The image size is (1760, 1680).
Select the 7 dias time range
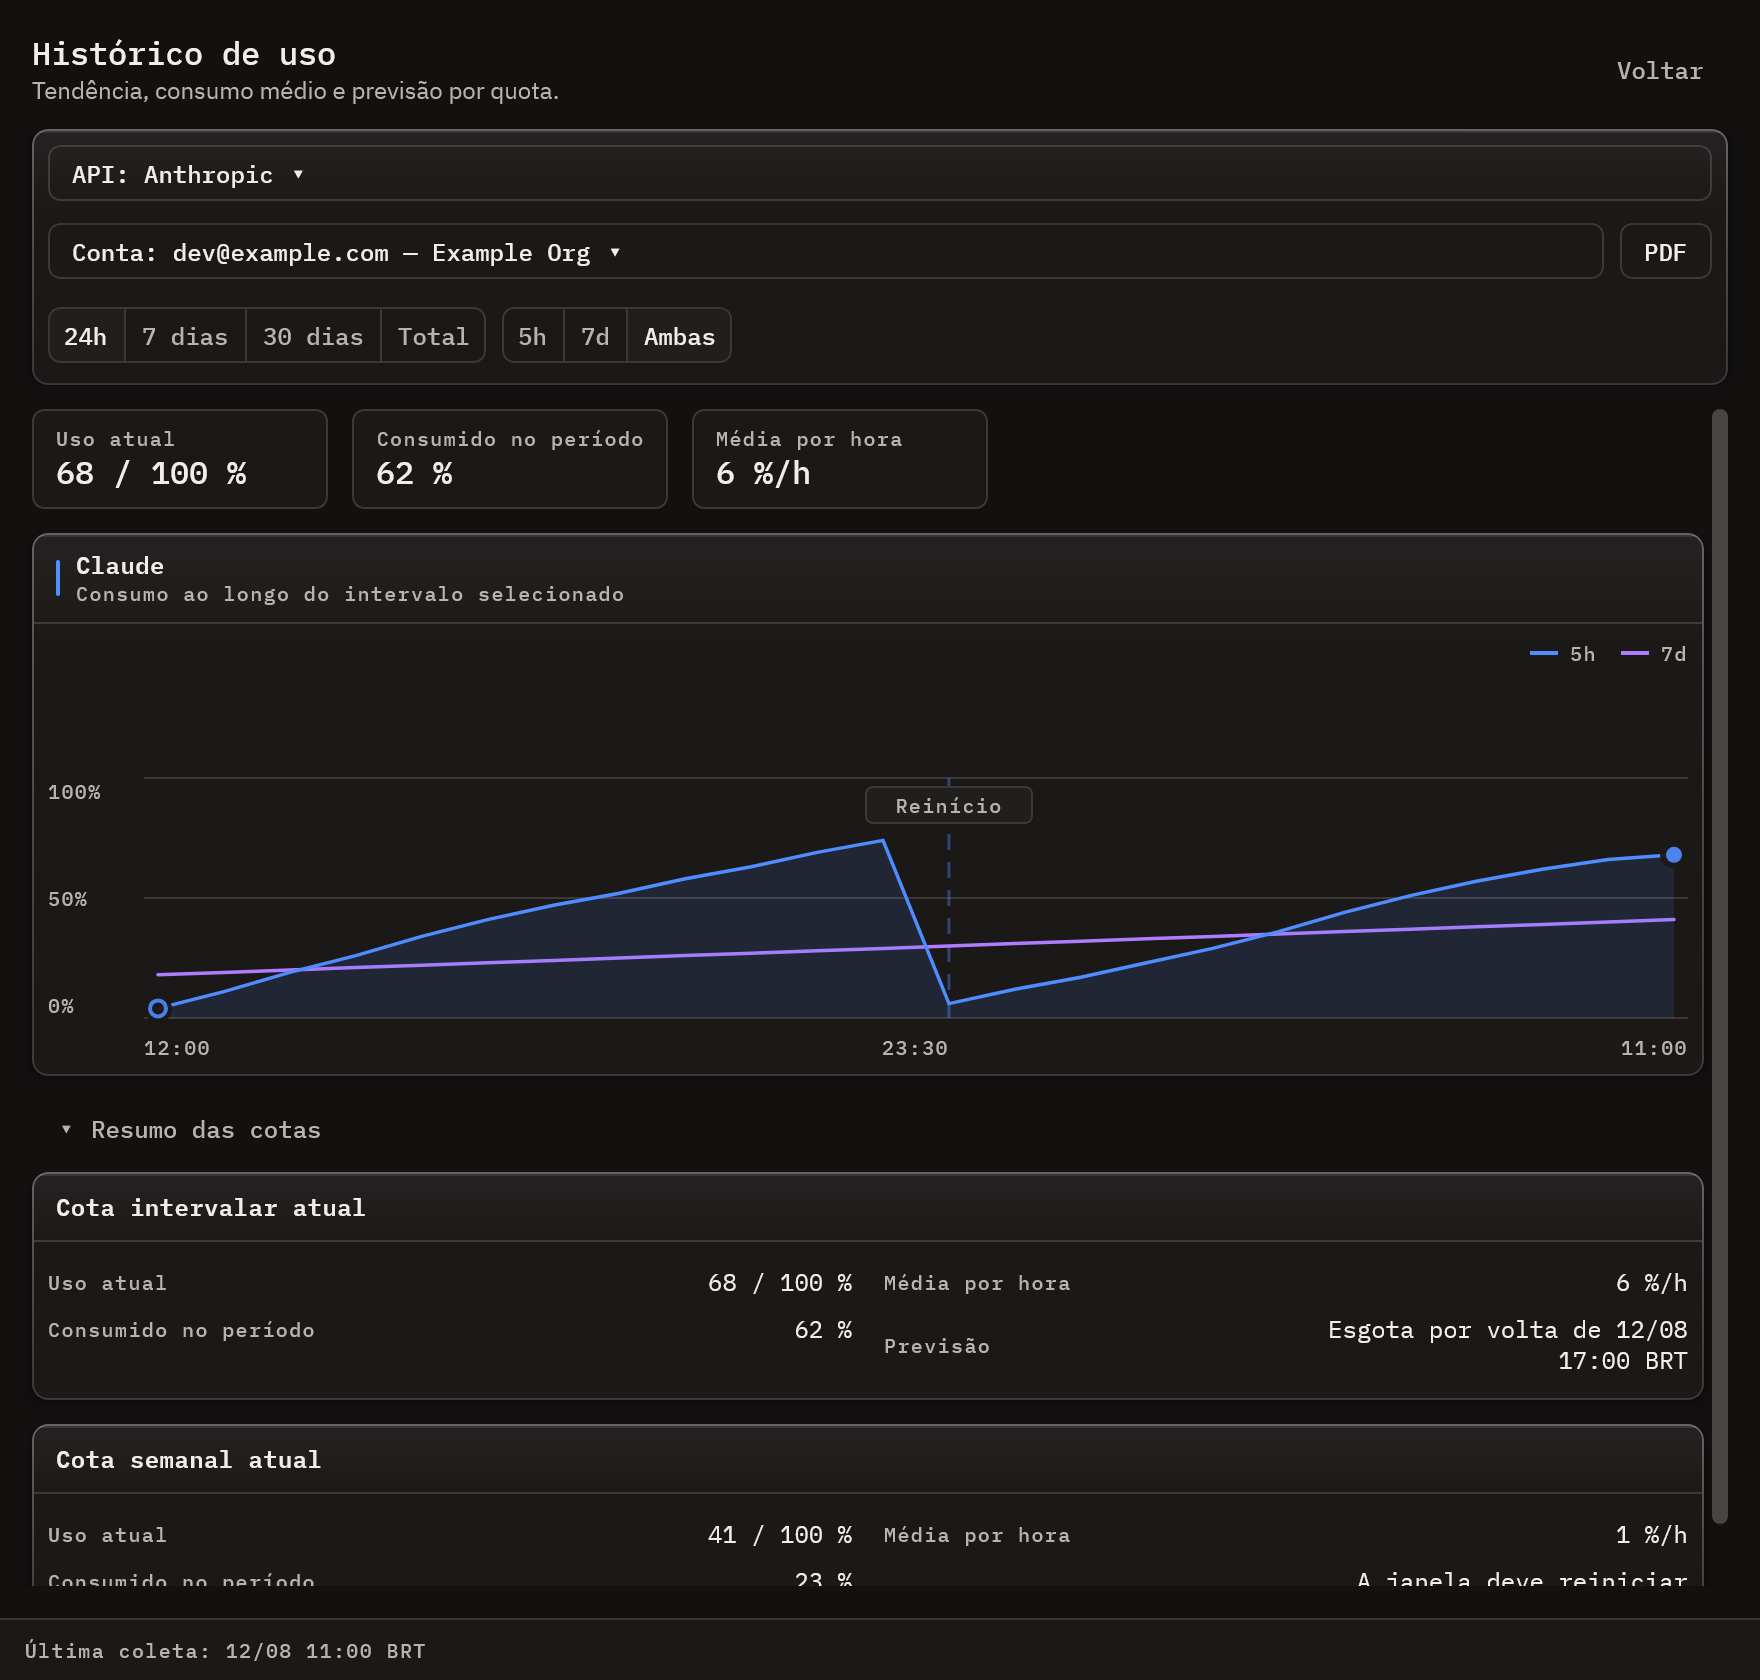[185, 336]
